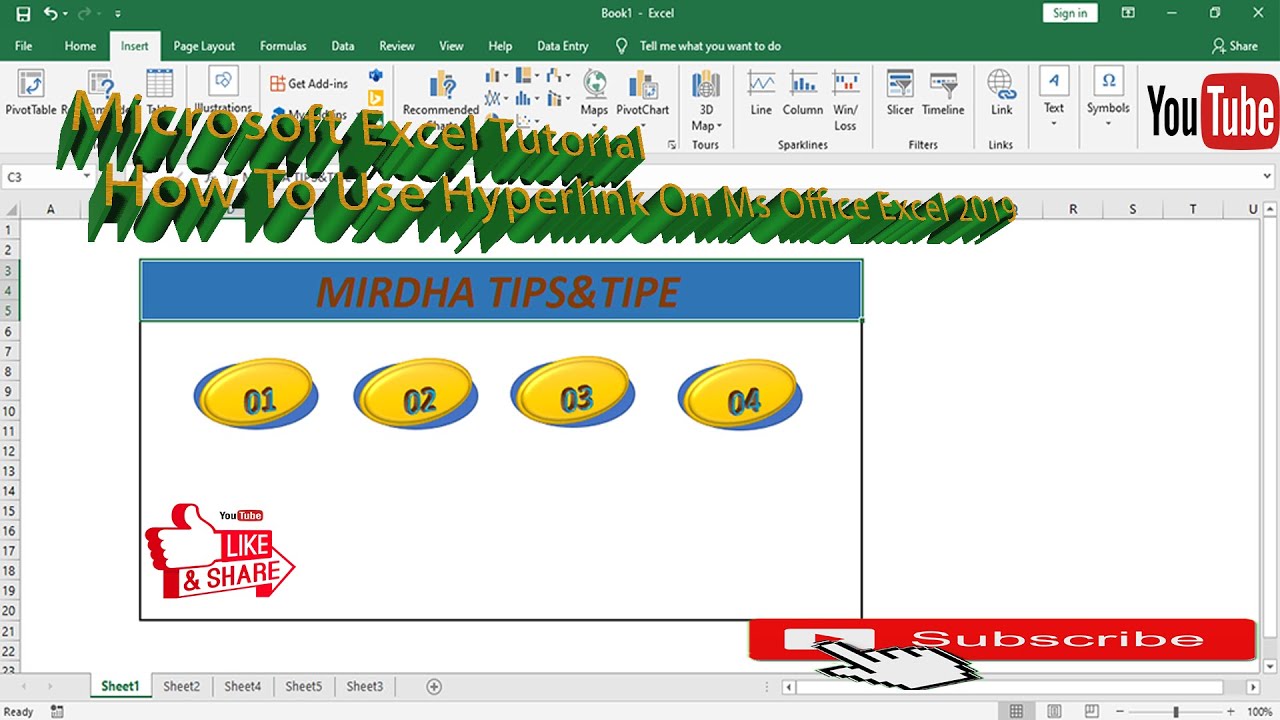Click the zoom slider handle
Viewport: 1280px width, 720px height.
[x=1176, y=711]
